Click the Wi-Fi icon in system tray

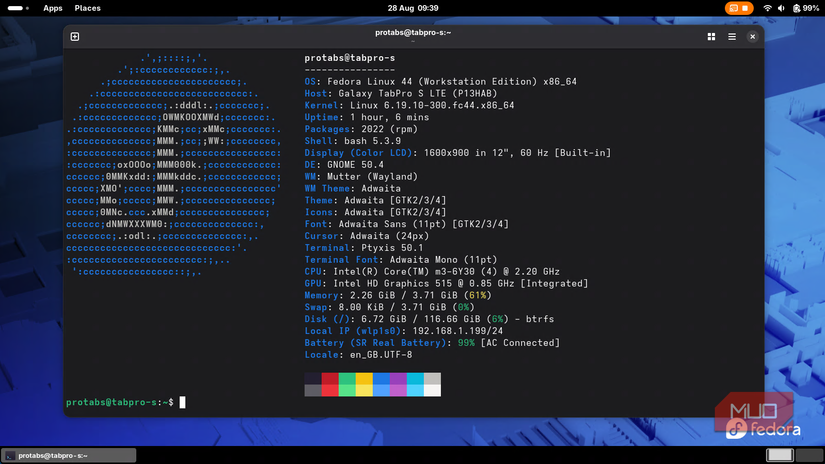[x=767, y=8]
